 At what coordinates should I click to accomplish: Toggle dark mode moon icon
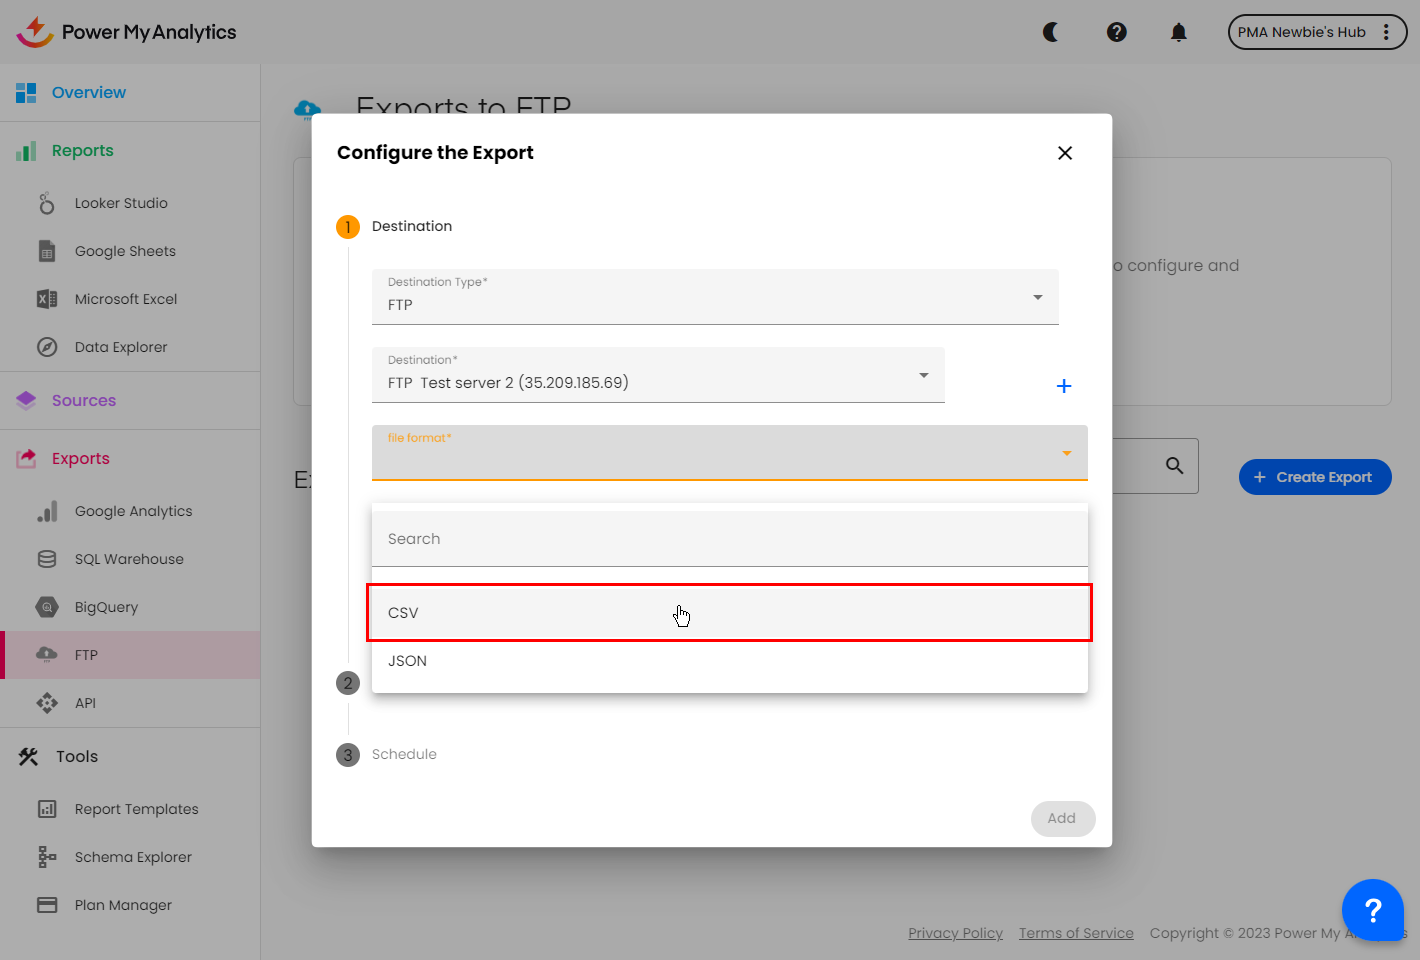click(x=1051, y=32)
